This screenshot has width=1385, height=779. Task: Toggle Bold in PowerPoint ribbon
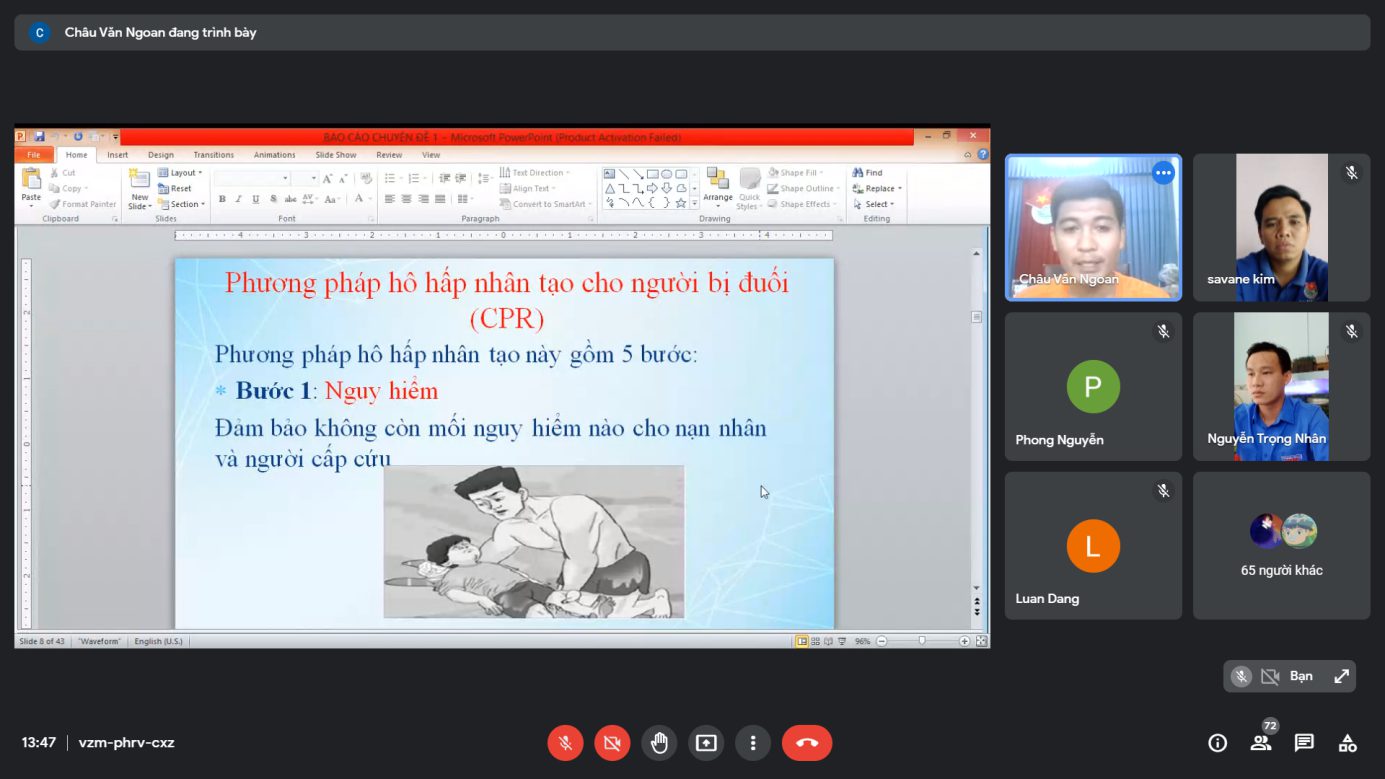click(222, 199)
